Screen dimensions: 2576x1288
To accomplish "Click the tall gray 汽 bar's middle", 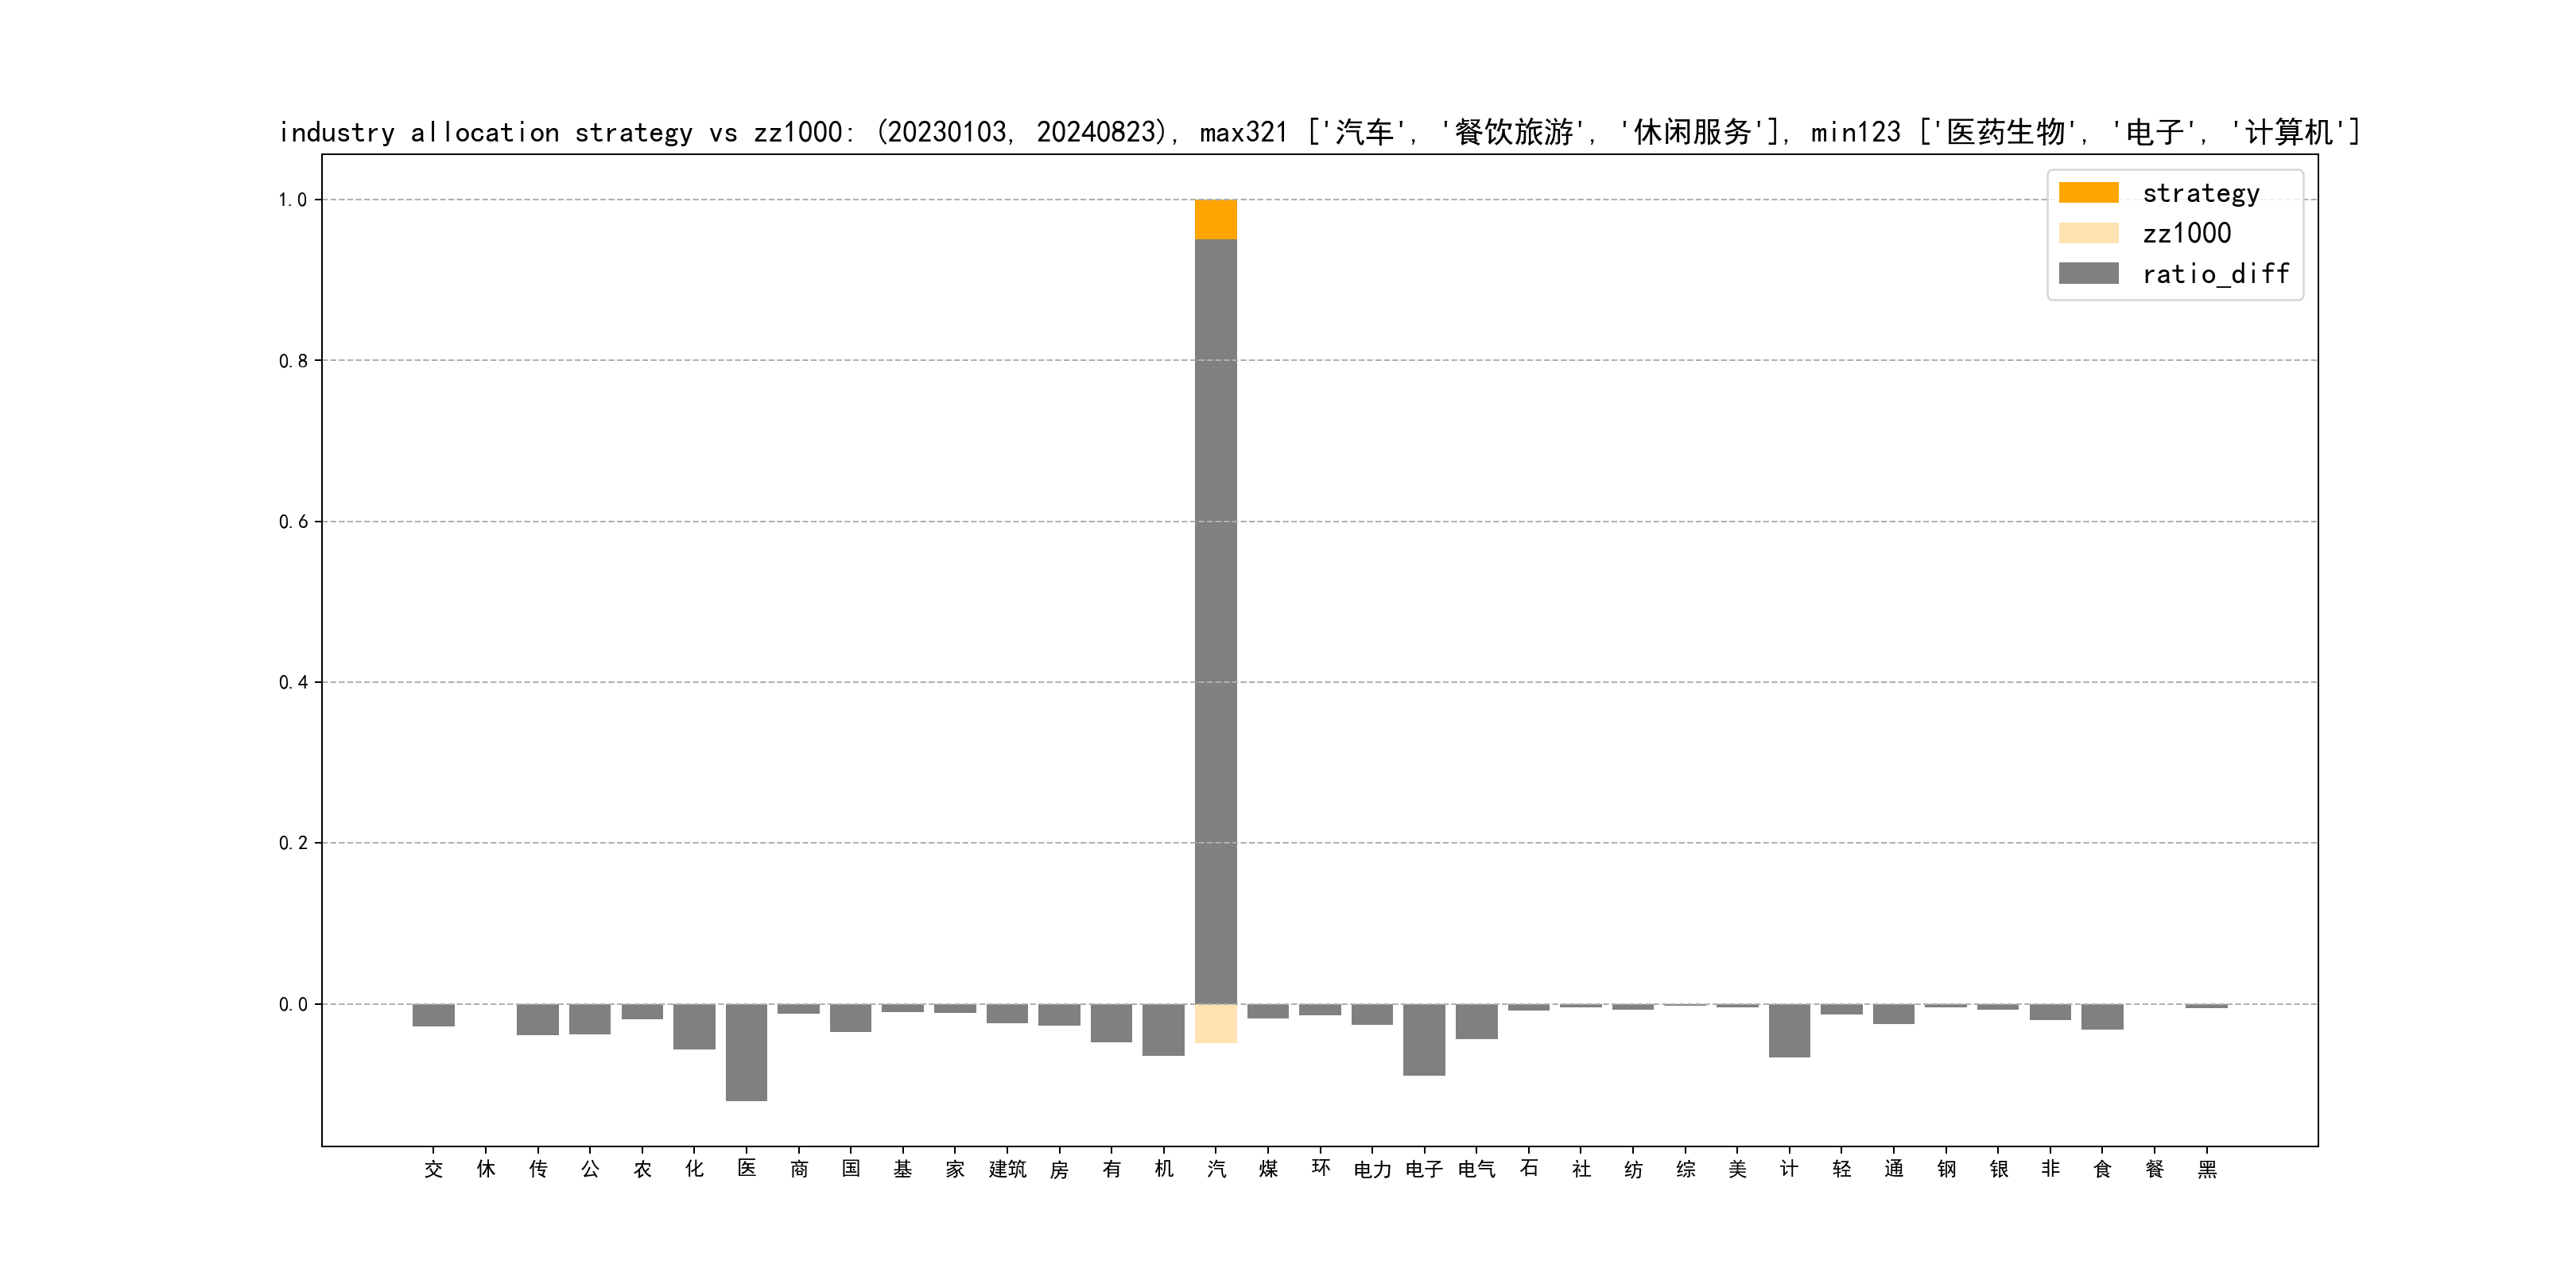I will [x=1215, y=620].
